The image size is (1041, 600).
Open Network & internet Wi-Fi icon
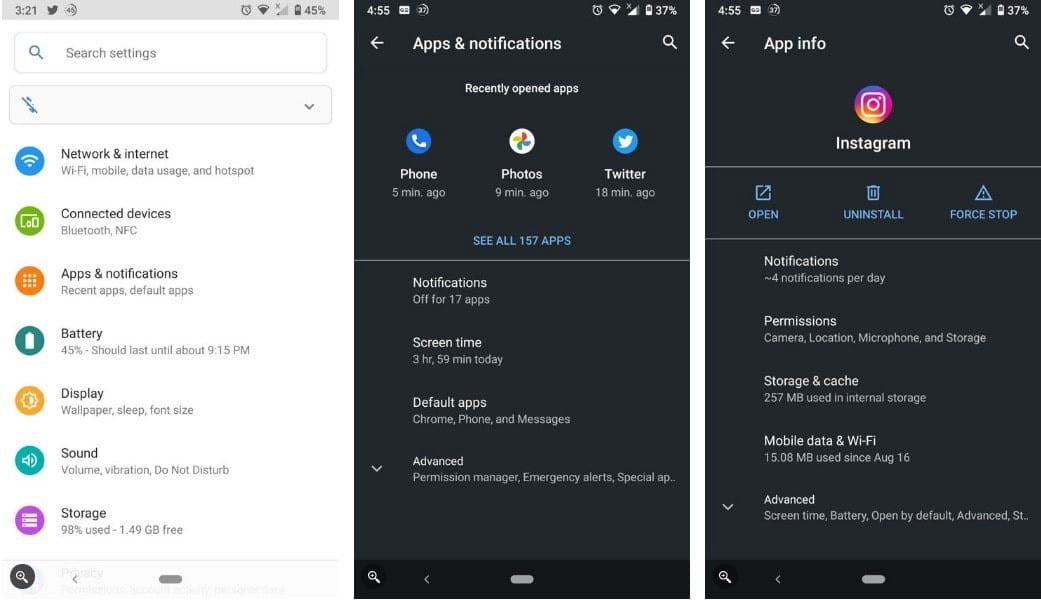point(29,161)
